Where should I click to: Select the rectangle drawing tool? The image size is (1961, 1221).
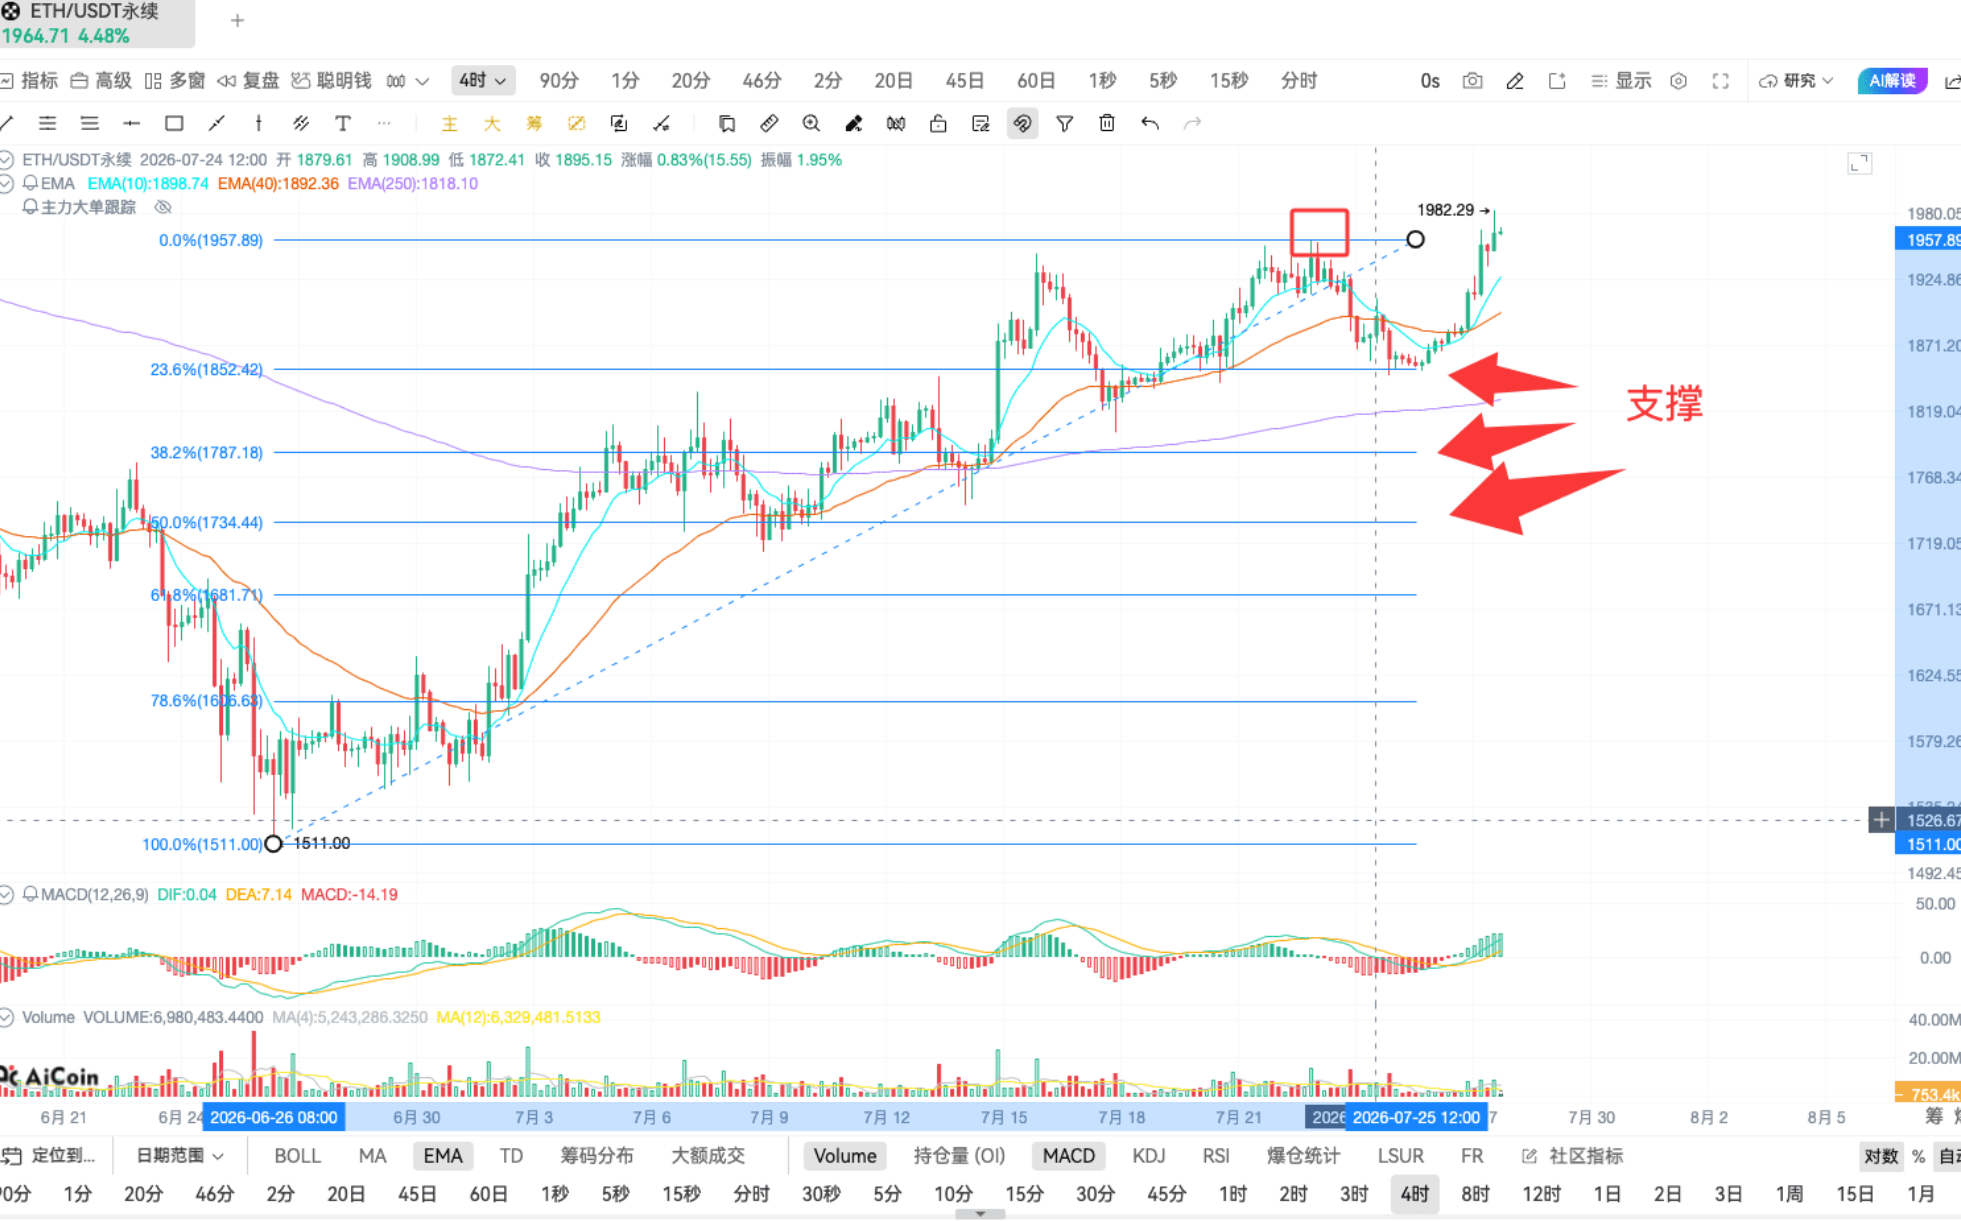pyautogui.click(x=174, y=123)
